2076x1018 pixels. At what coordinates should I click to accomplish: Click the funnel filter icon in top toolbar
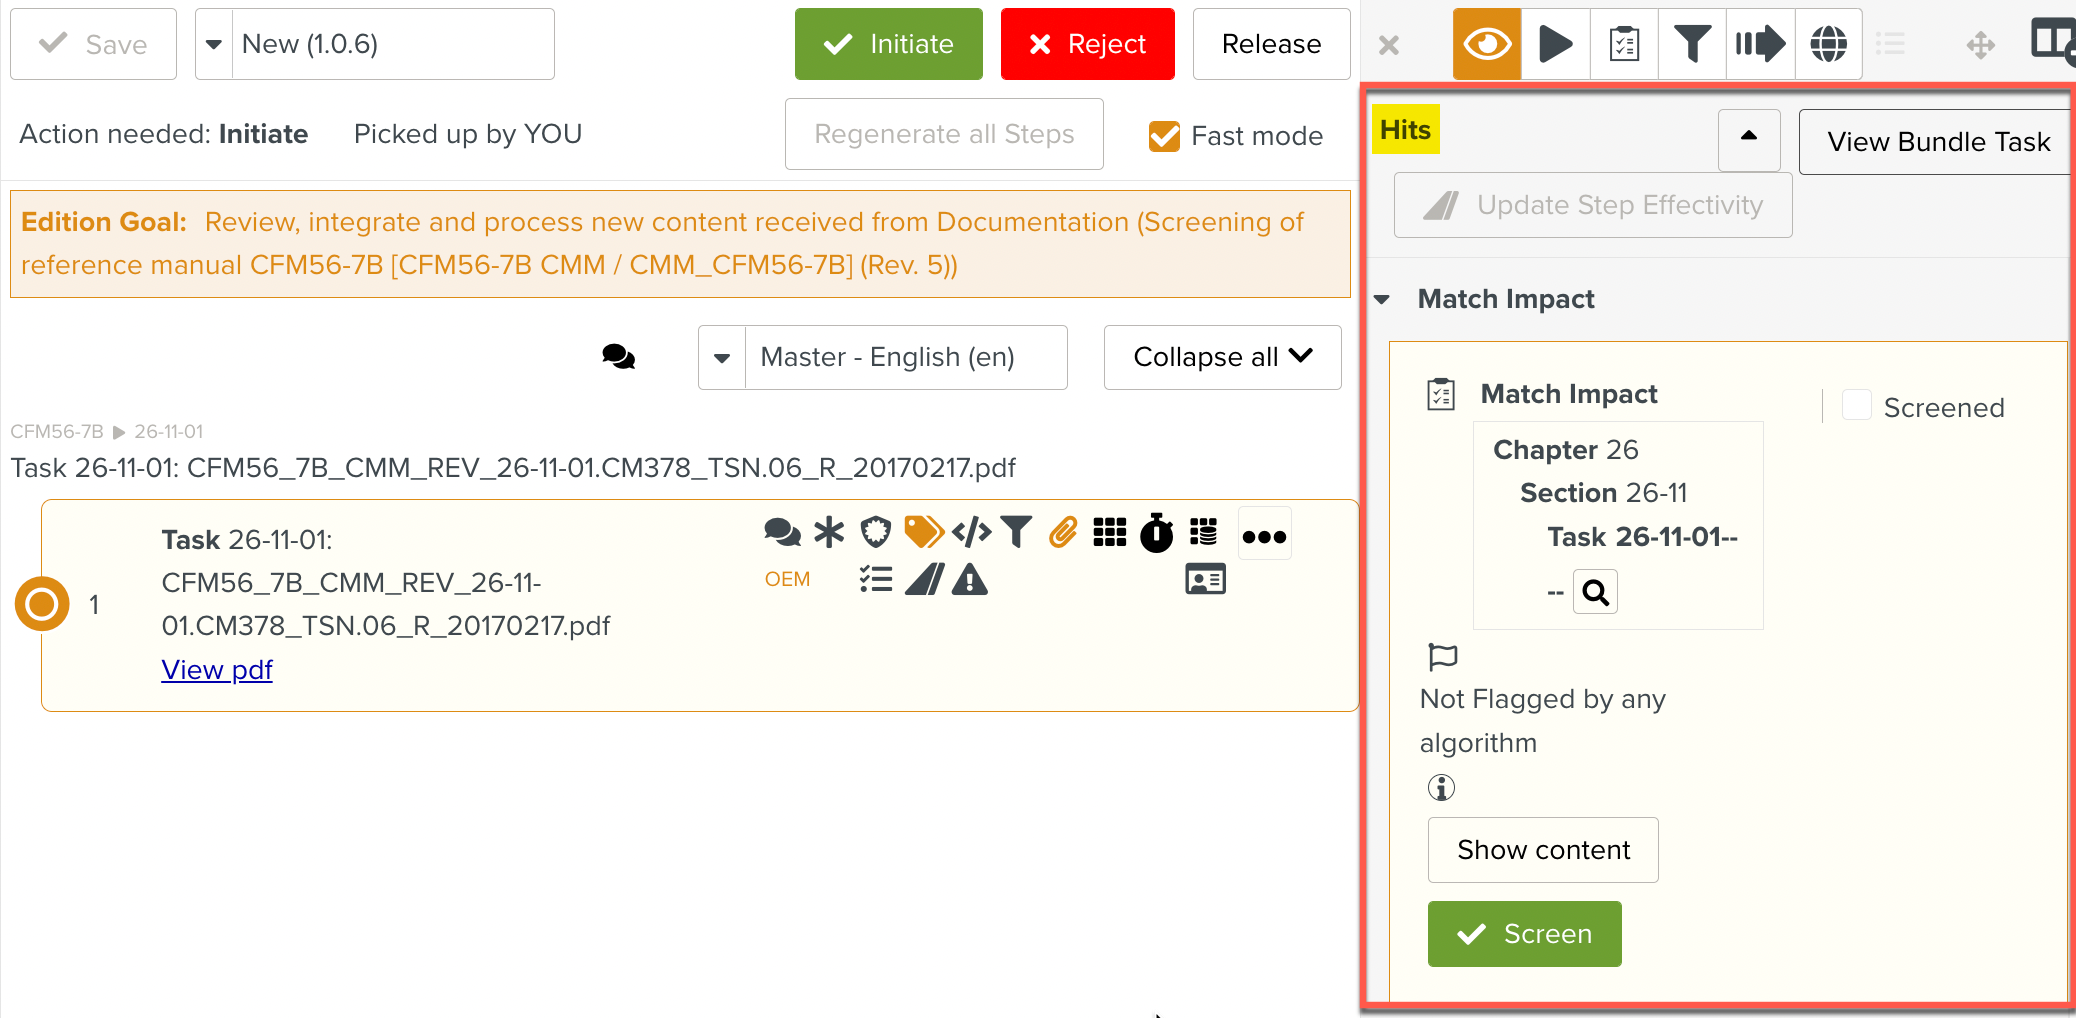point(1691,44)
